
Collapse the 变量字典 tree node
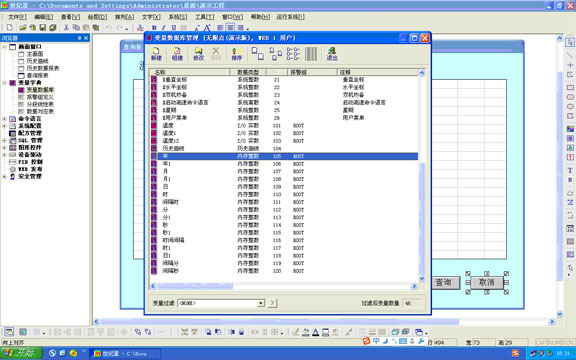coord(4,83)
